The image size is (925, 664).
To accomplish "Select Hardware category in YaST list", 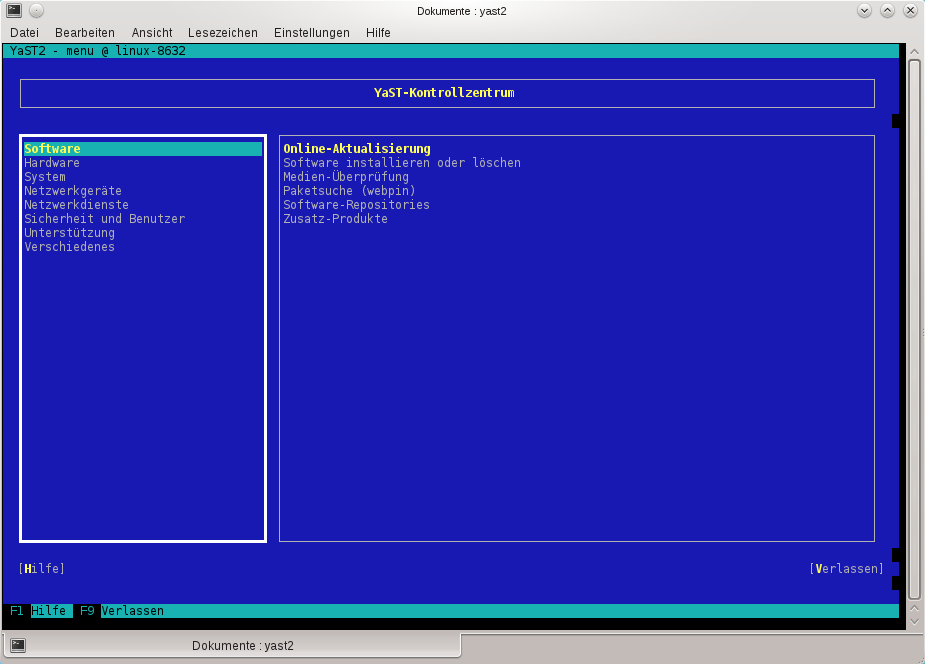I will click(x=52, y=163).
